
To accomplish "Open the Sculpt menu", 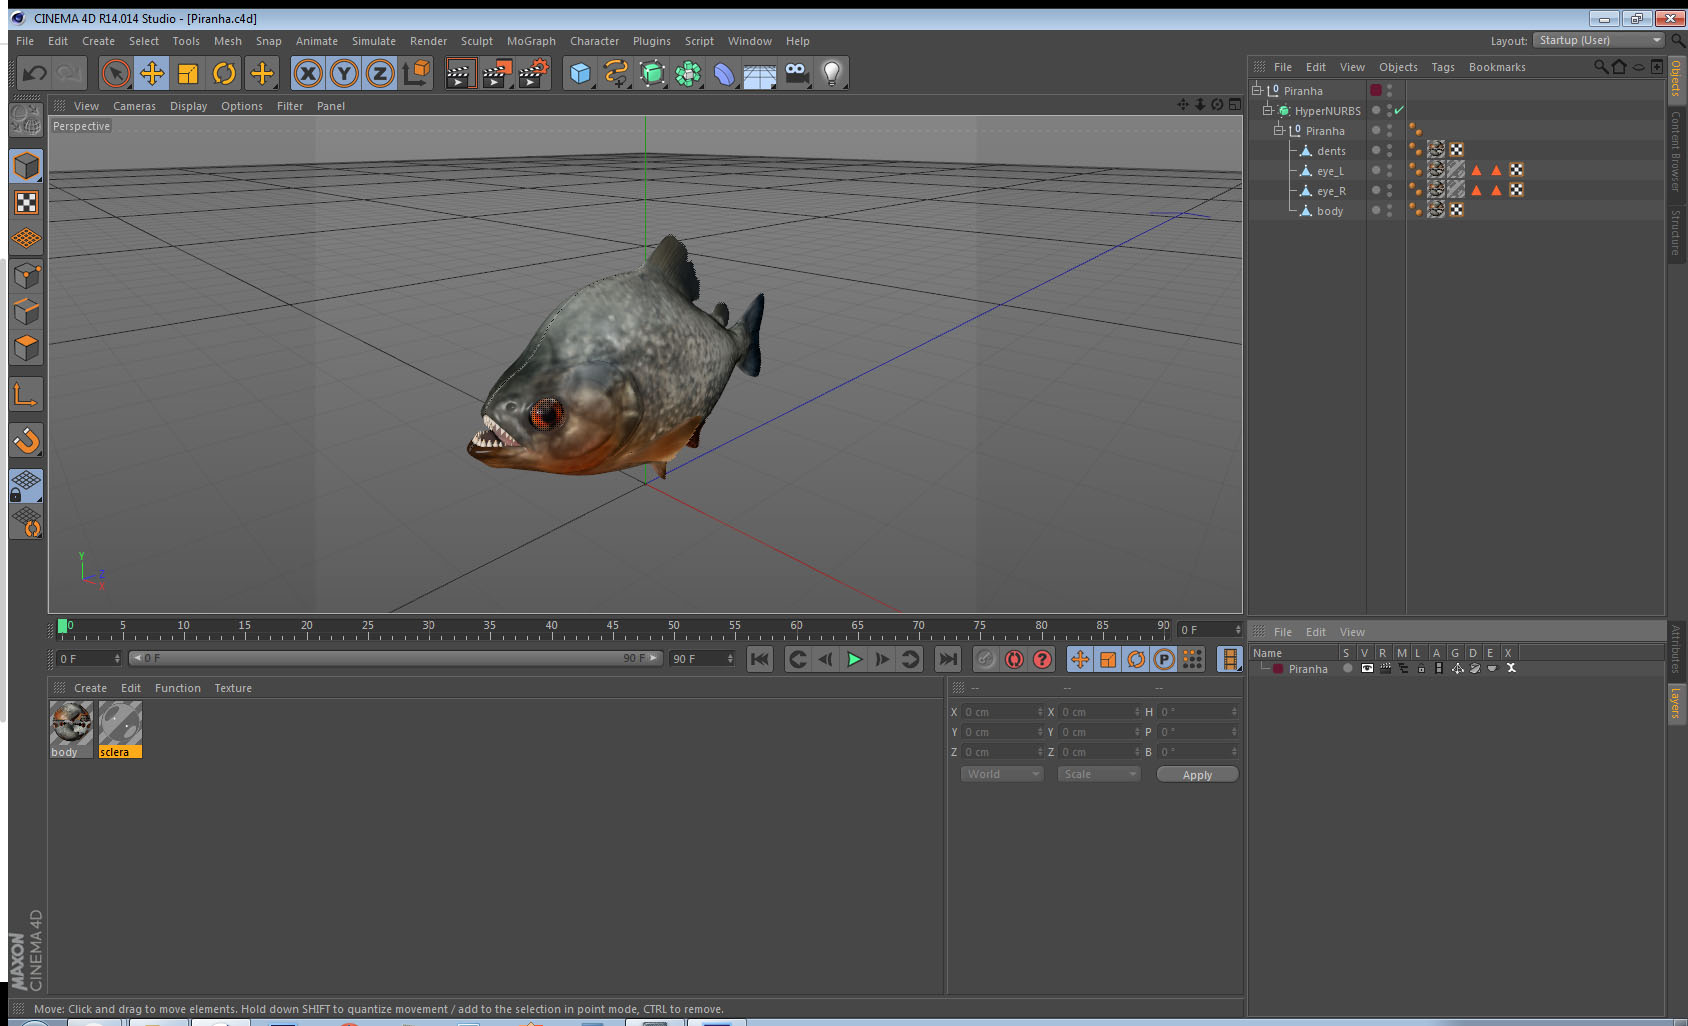I will [x=476, y=41].
